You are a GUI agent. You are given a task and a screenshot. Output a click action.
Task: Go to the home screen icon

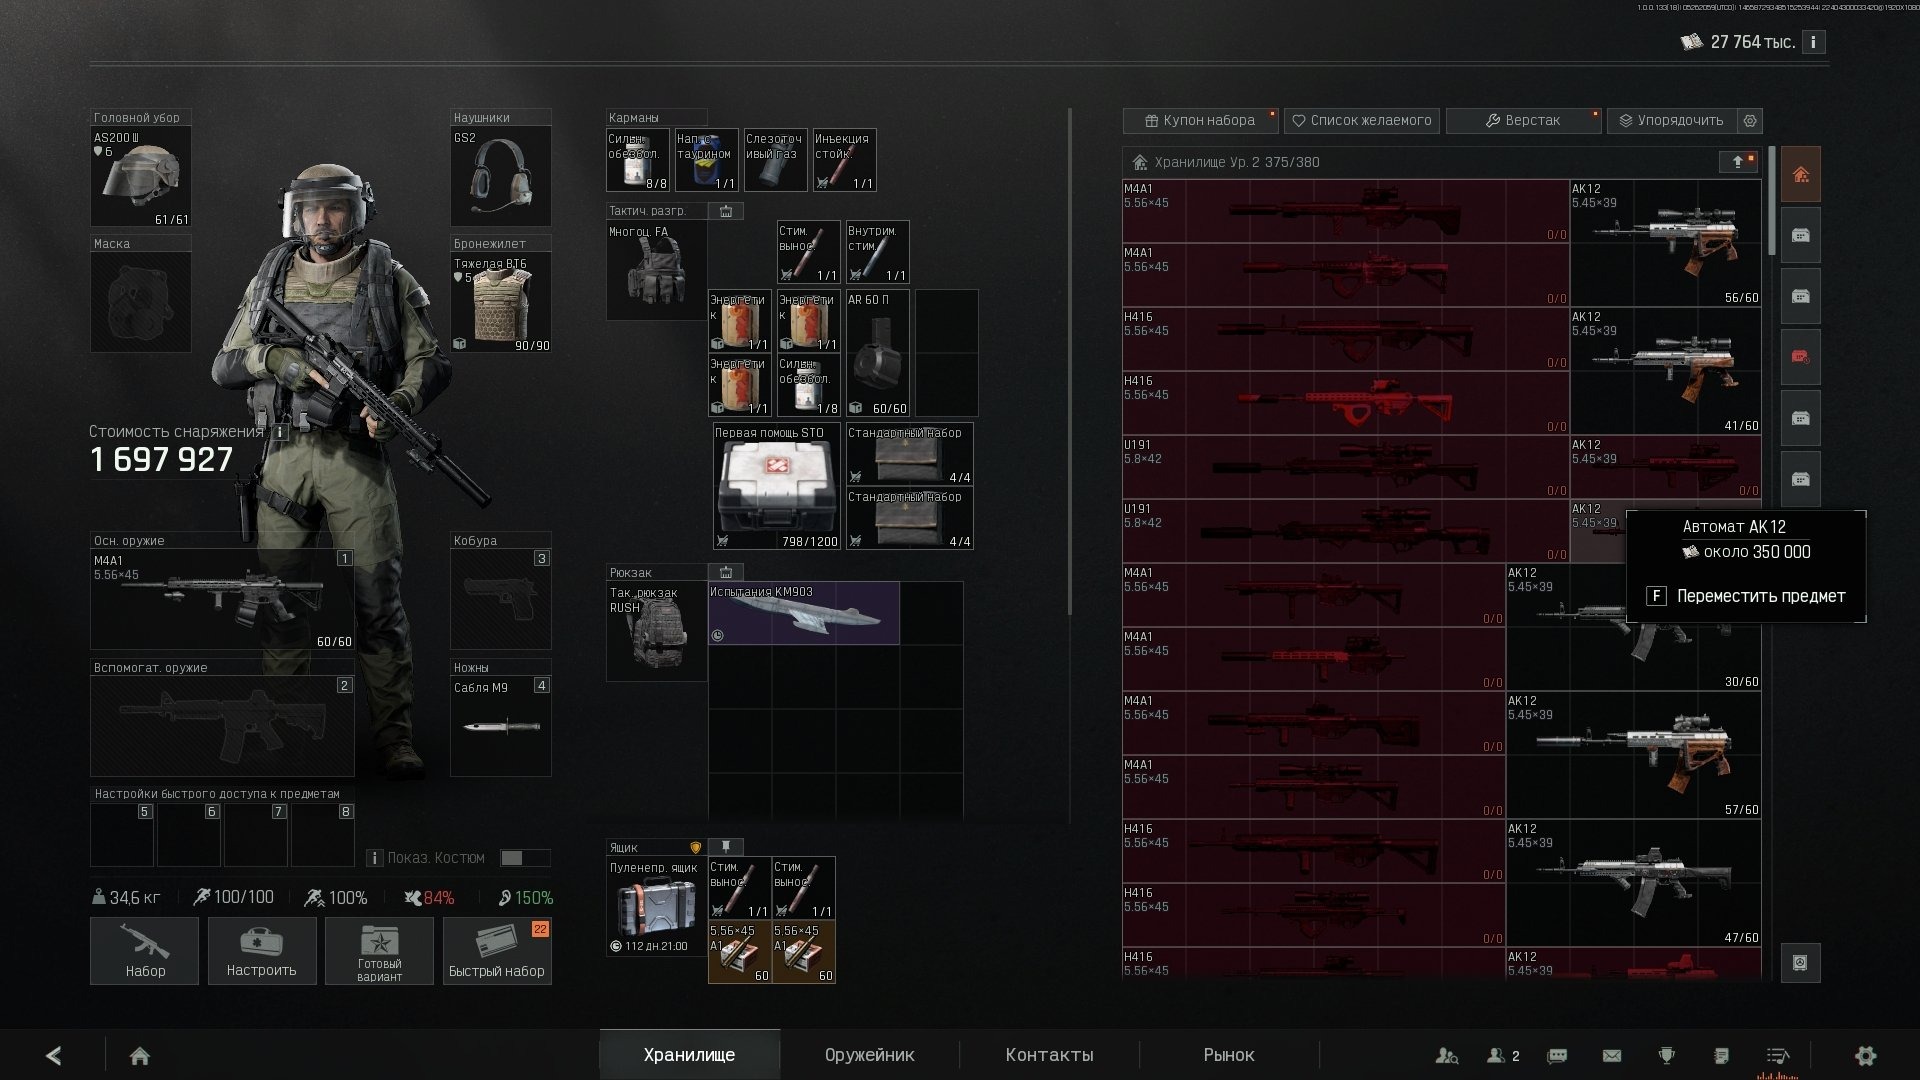tap(140, 1055)
